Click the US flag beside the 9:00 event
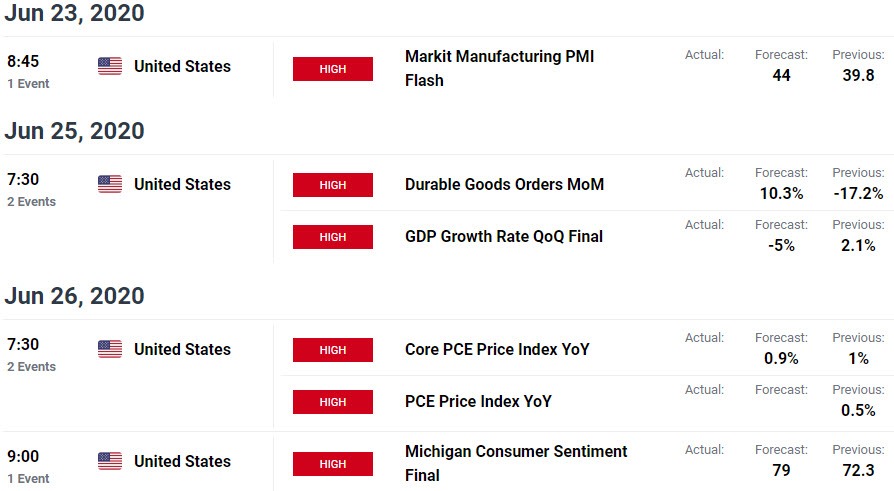The image size is (894, 491). (x=109, y=461)
